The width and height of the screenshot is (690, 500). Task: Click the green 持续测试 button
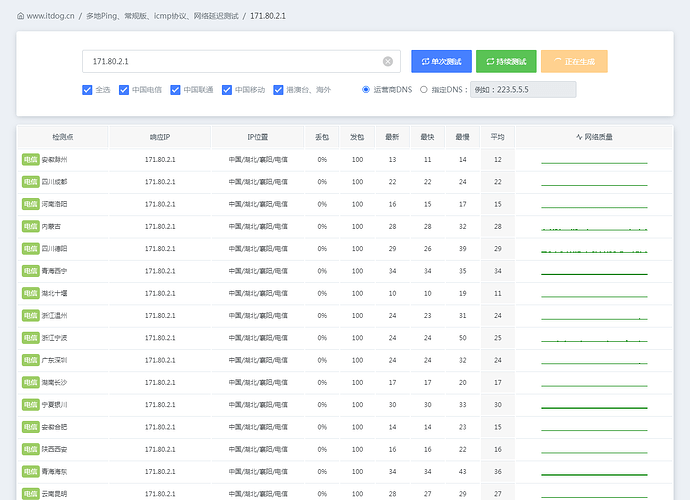(506, 62)
